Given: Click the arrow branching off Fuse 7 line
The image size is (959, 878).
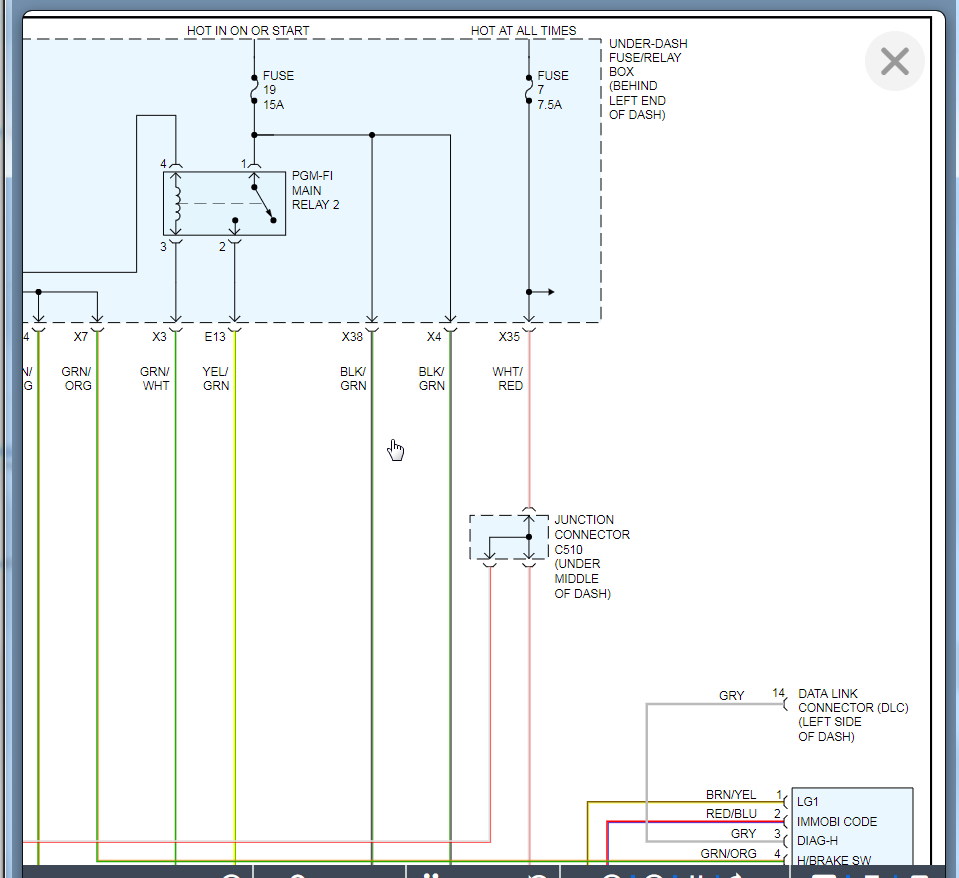Looking at the screenshot, I should point(543,292).
